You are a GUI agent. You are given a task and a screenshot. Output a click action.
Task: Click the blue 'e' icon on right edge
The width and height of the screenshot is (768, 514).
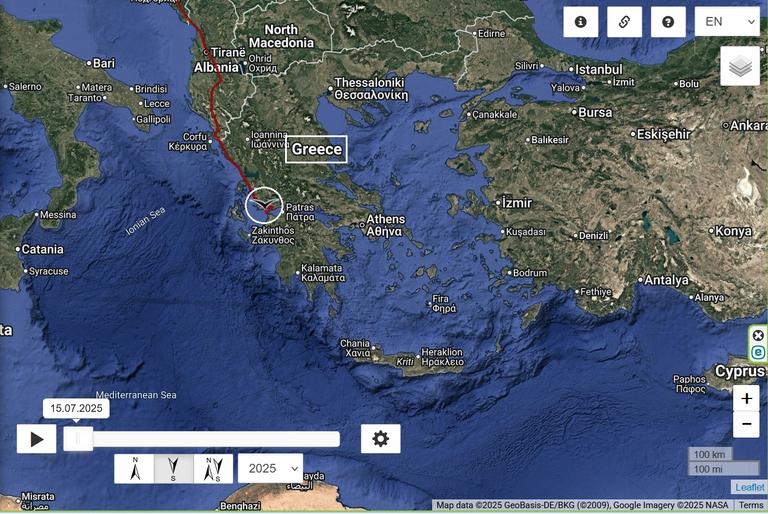[758, 352]
